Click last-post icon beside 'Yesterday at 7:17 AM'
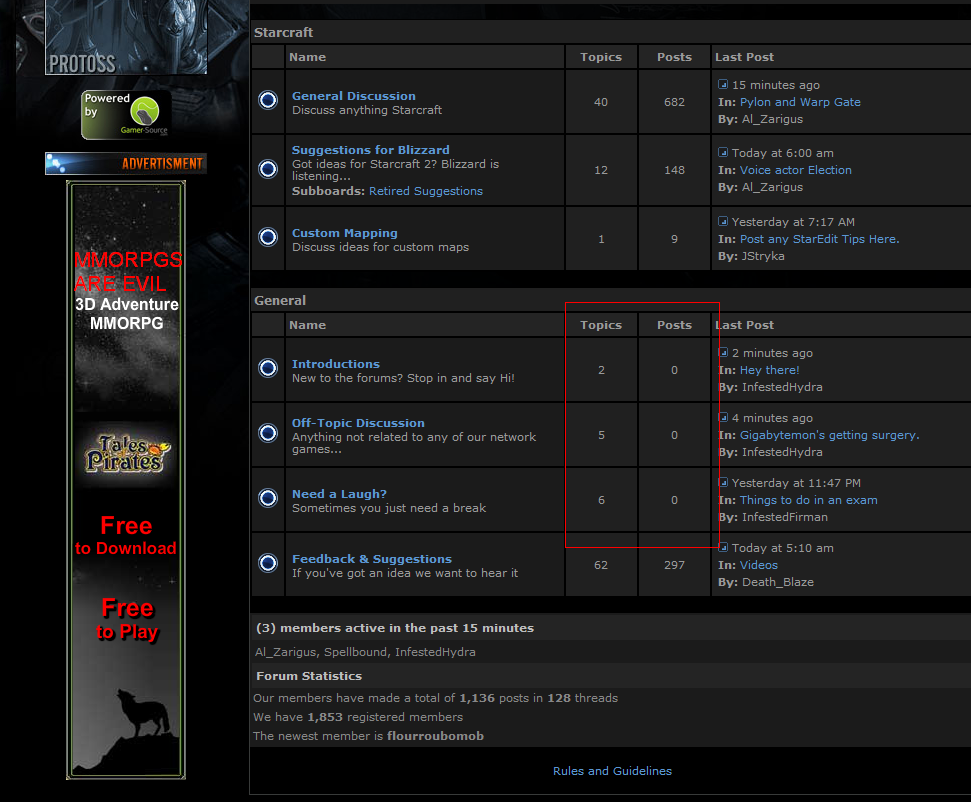Viewport: 971px width, 802px height. [723, 221]
